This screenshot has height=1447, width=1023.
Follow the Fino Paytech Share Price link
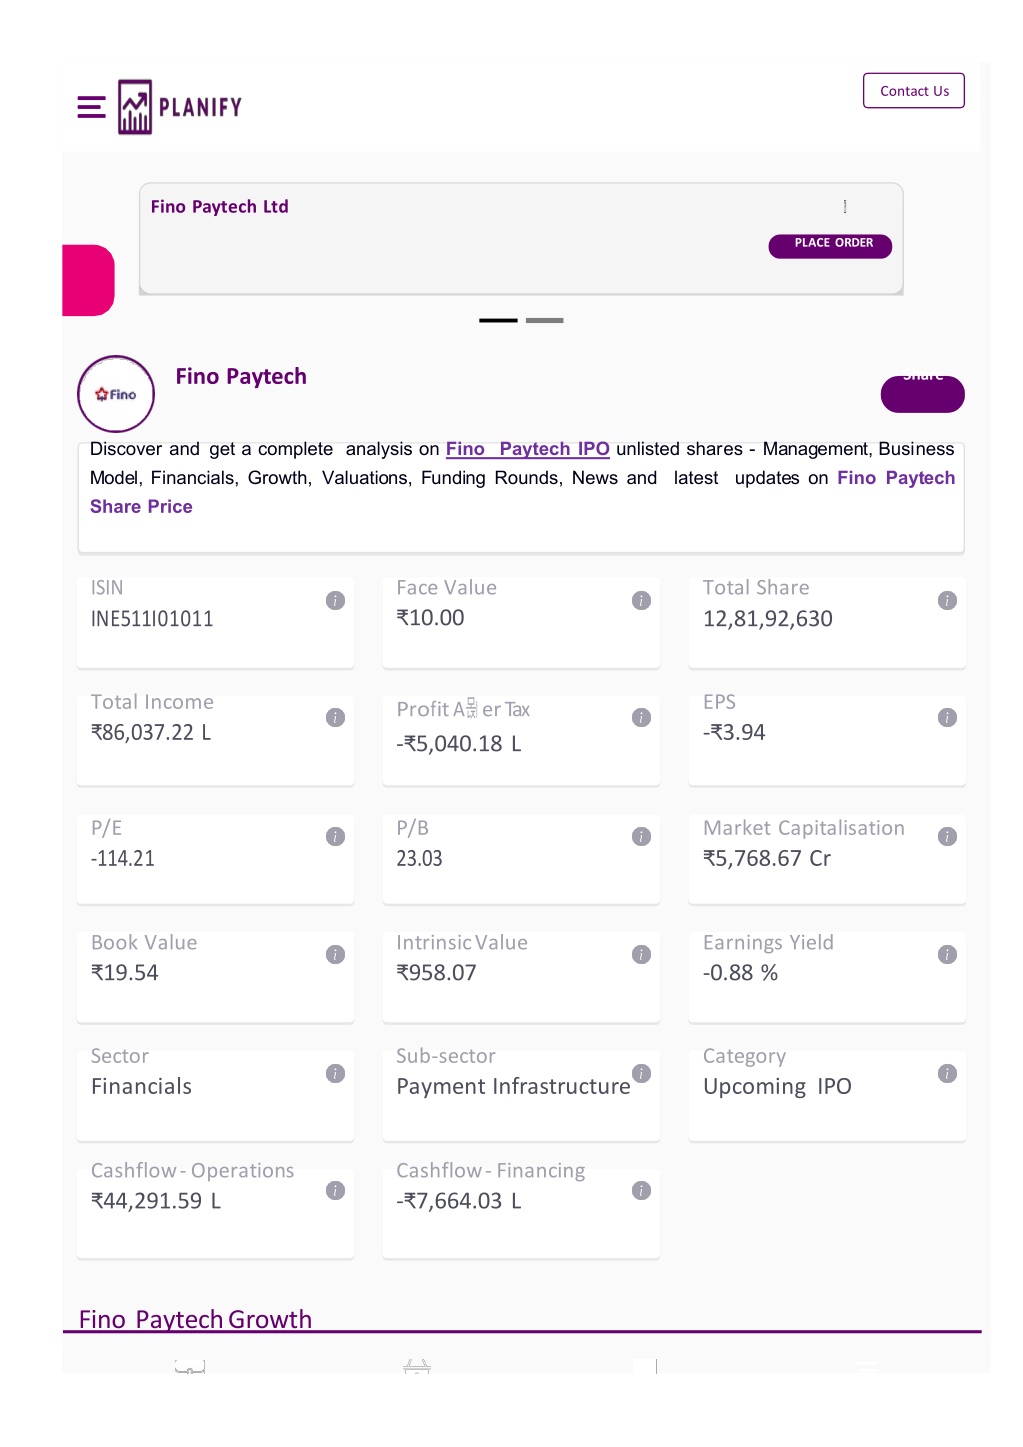[522, 492]
